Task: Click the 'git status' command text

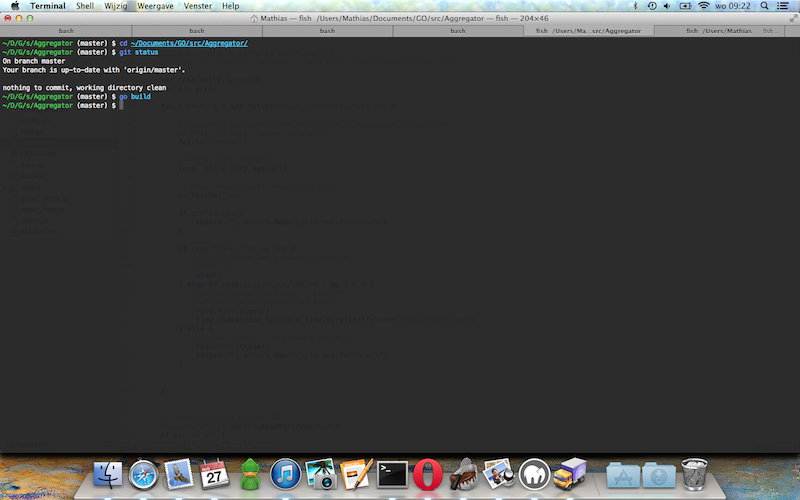Action: [139, 52]
